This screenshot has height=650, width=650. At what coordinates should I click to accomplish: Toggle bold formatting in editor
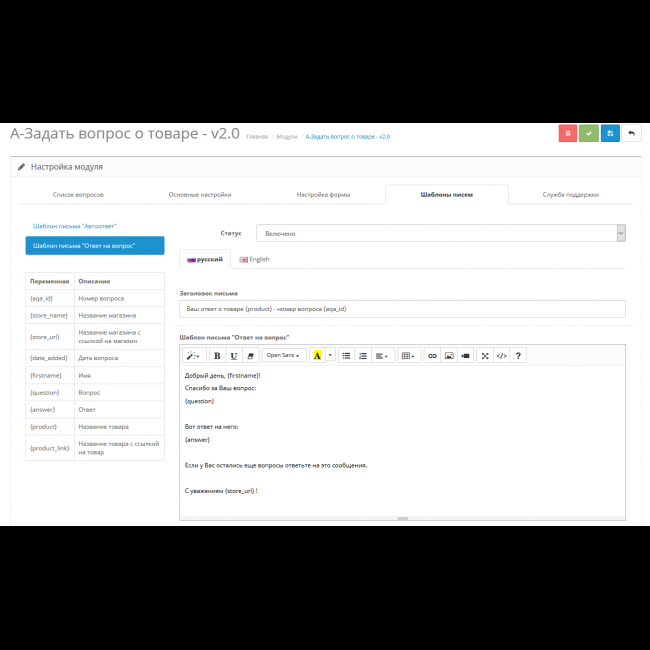pyautogui.click(x=217, y=355)
